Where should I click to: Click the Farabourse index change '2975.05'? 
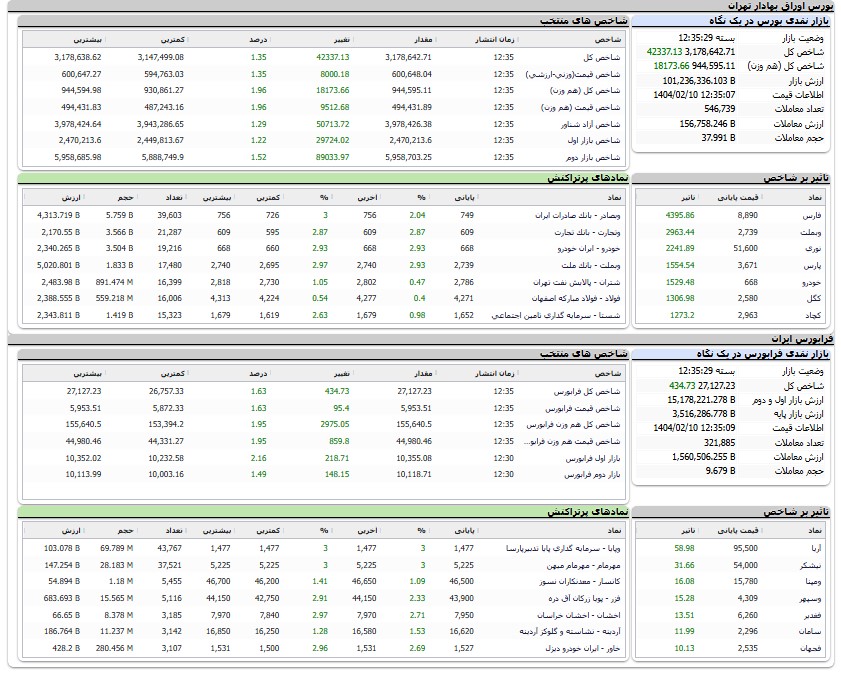[x=335, y=425]
